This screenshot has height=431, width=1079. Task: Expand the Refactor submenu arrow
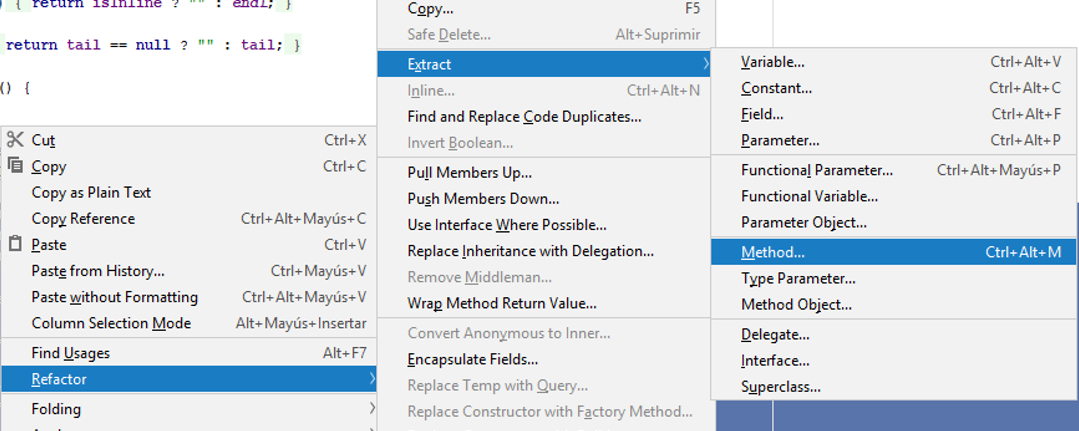[372, 379]
